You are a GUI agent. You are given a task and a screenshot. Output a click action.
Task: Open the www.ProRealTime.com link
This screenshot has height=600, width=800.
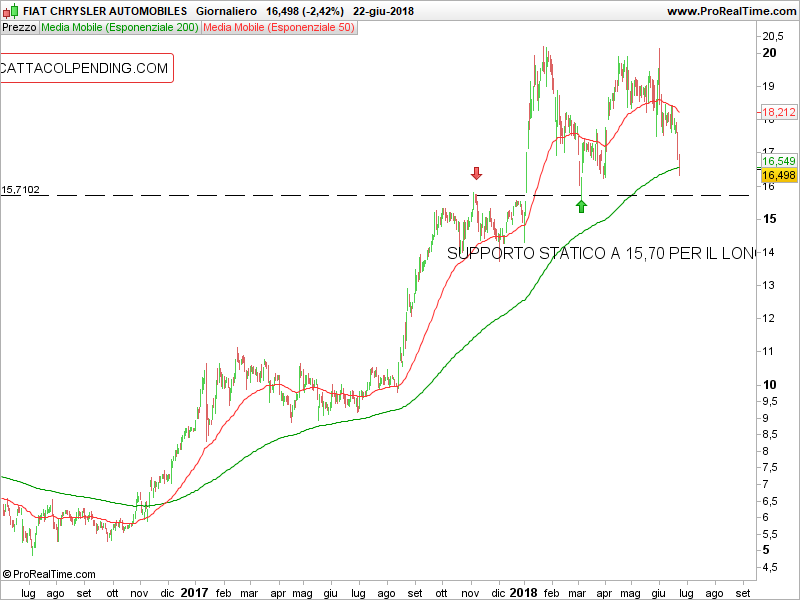click(730, 11)
